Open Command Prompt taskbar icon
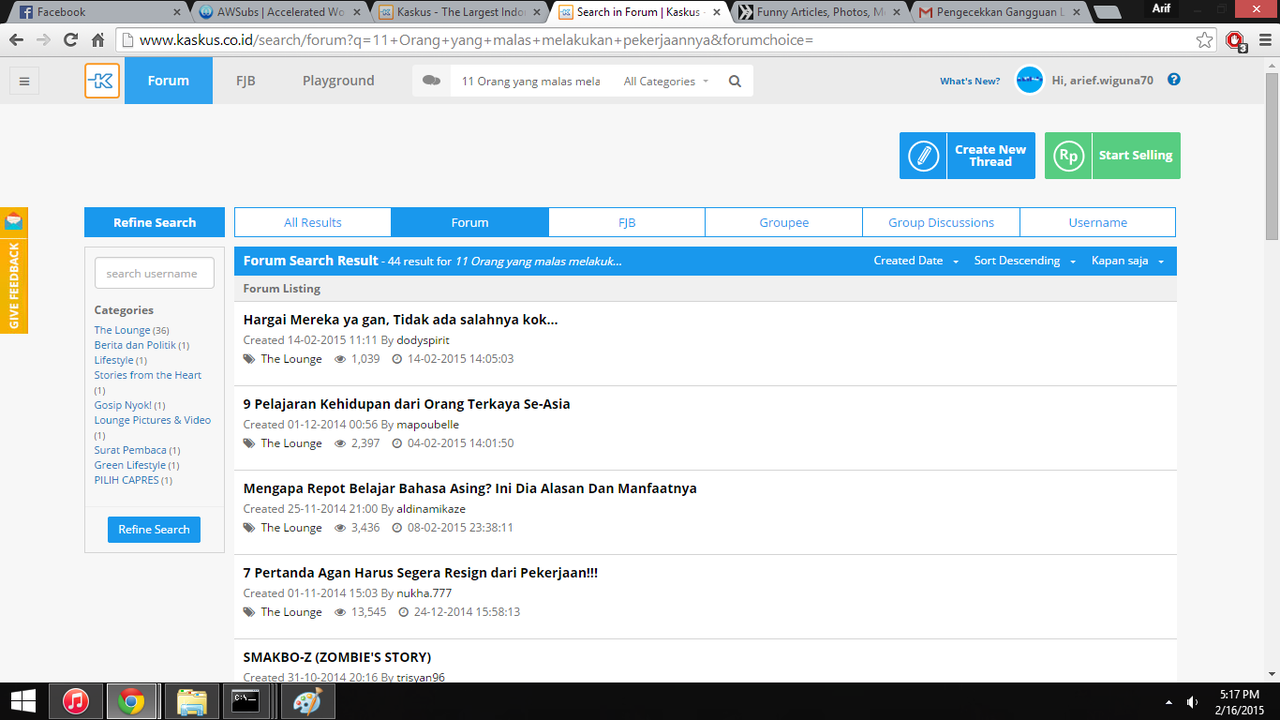The image size is (1280, 720). click(246, 701)
